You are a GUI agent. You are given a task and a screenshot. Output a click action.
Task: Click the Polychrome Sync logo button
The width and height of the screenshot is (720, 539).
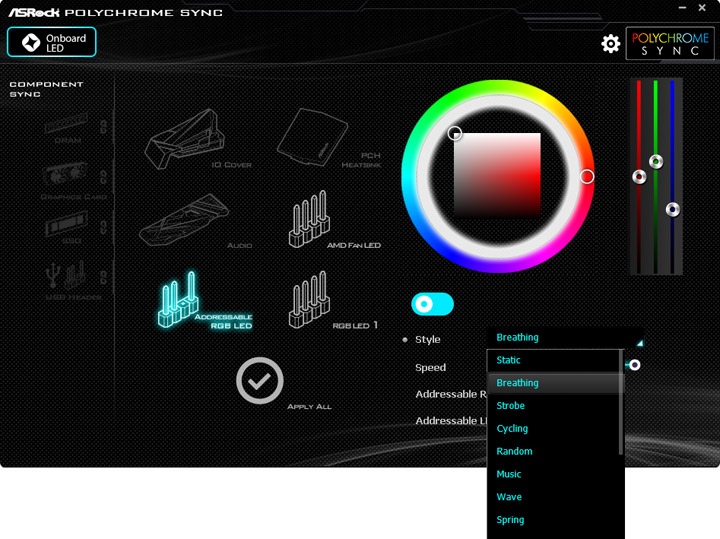[670, 44]
